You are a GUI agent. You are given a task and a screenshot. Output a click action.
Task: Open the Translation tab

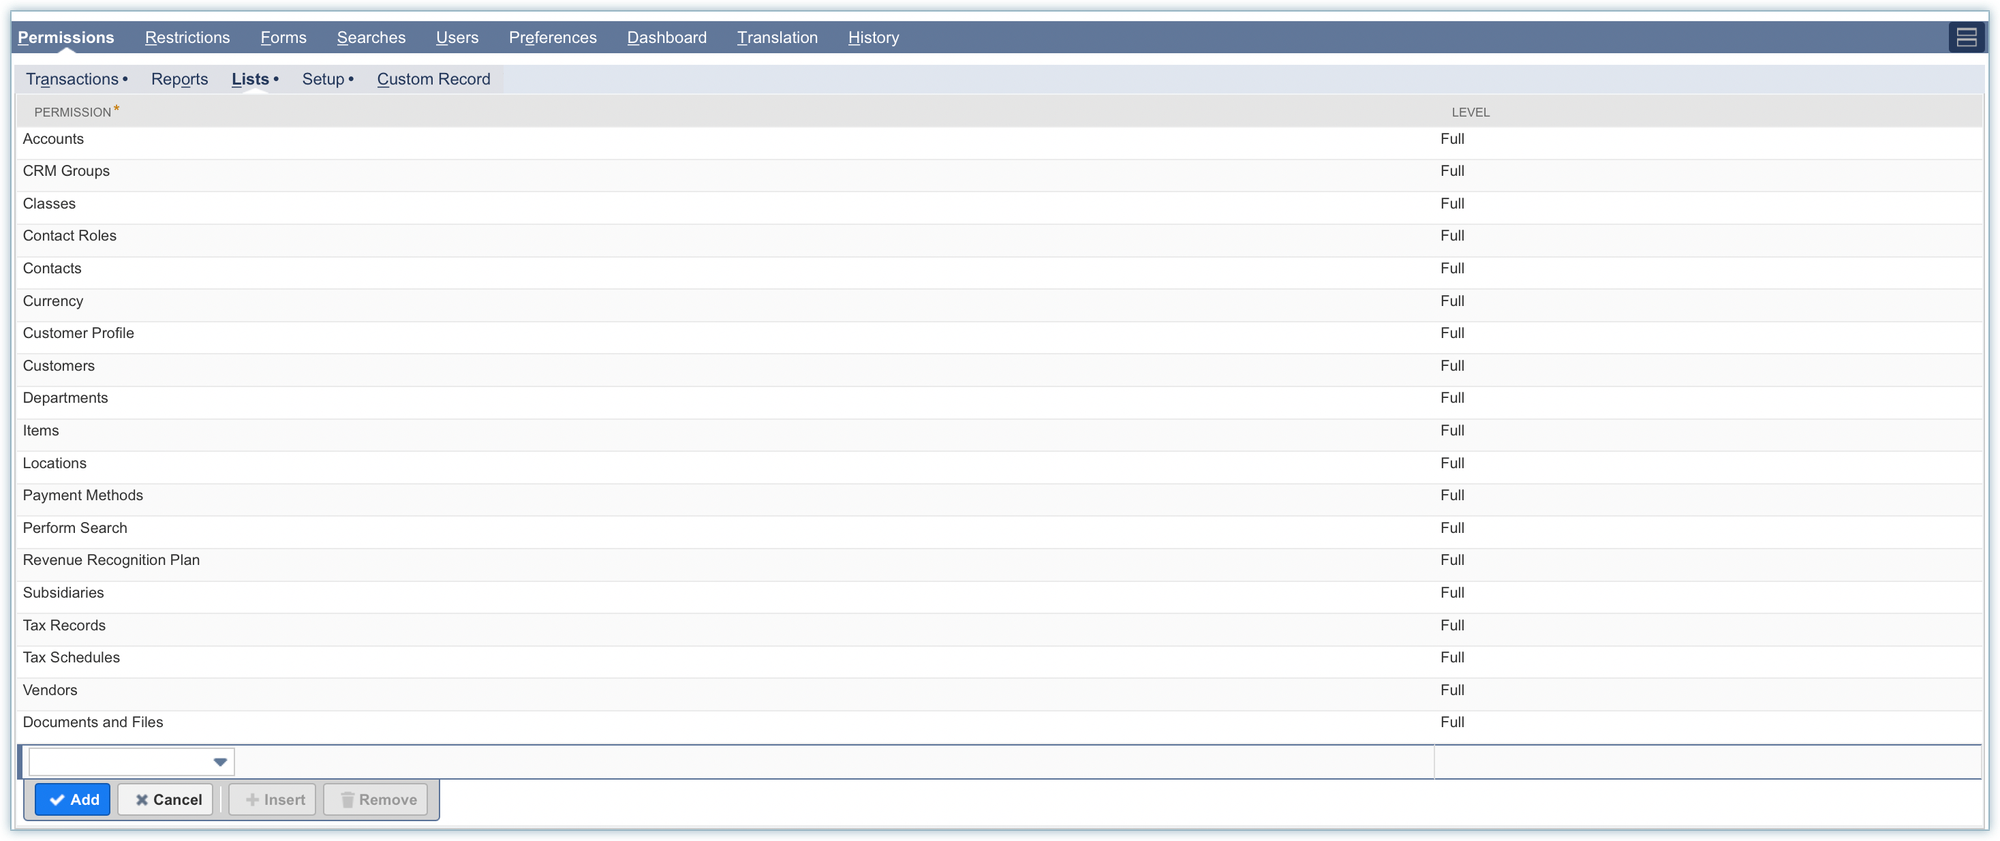click(x=777, y=37)
